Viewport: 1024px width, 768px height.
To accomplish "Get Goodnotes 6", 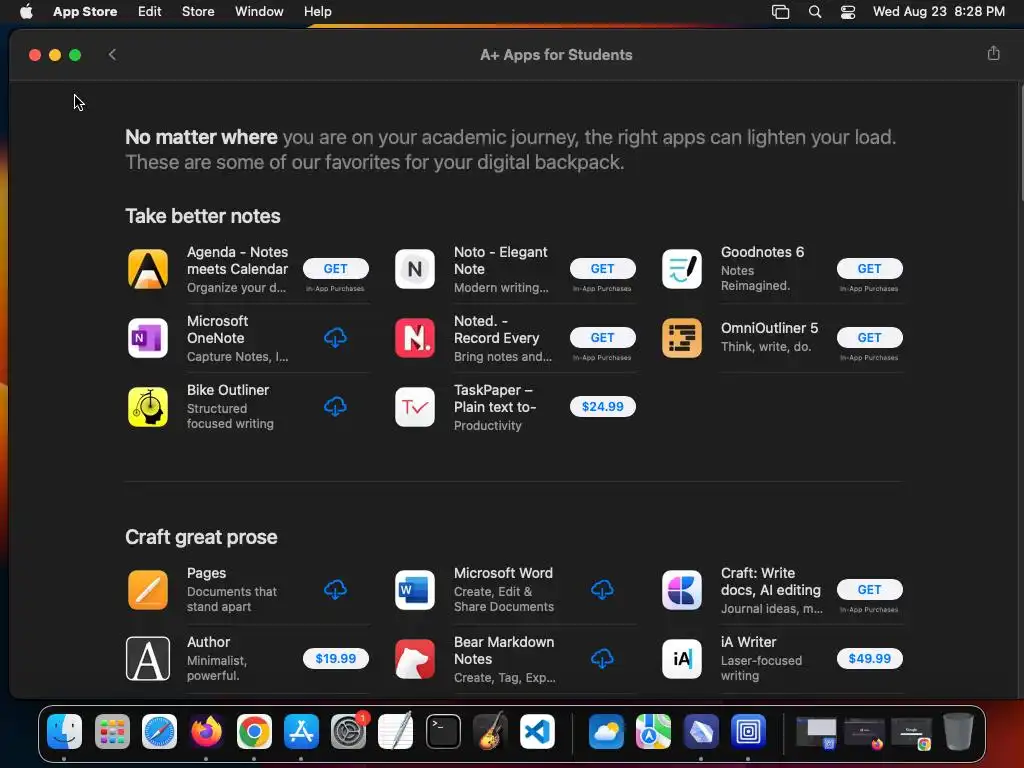I will point(869,268).
